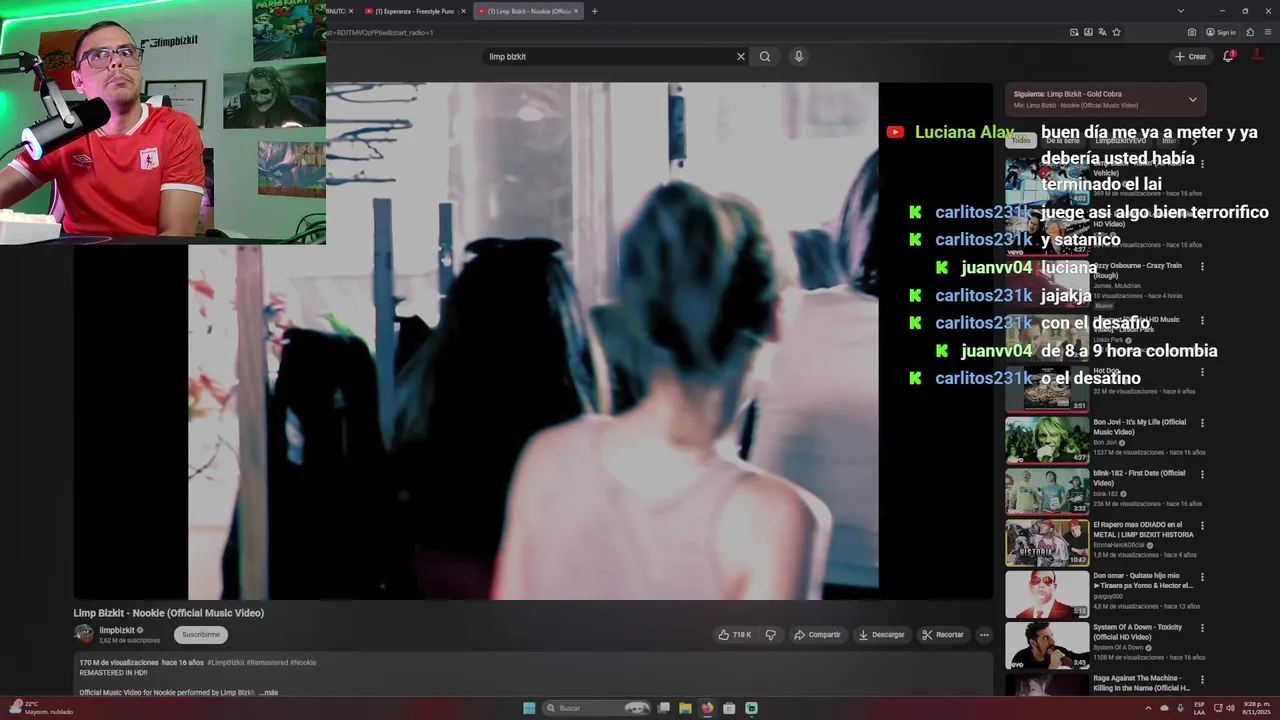Viewport: 1280px width, 720px height.
Task: Open options for 'Rage Against The Machine' video
Action: pos(1202,679)
